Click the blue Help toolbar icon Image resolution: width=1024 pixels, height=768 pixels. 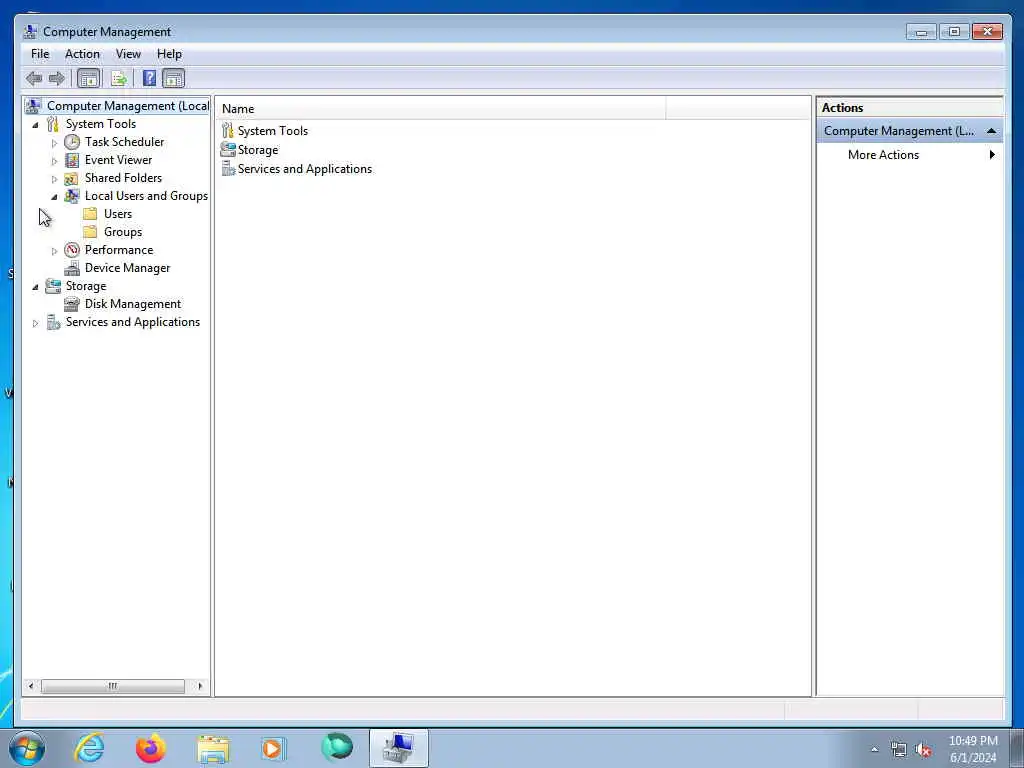[x=150, y=79]
